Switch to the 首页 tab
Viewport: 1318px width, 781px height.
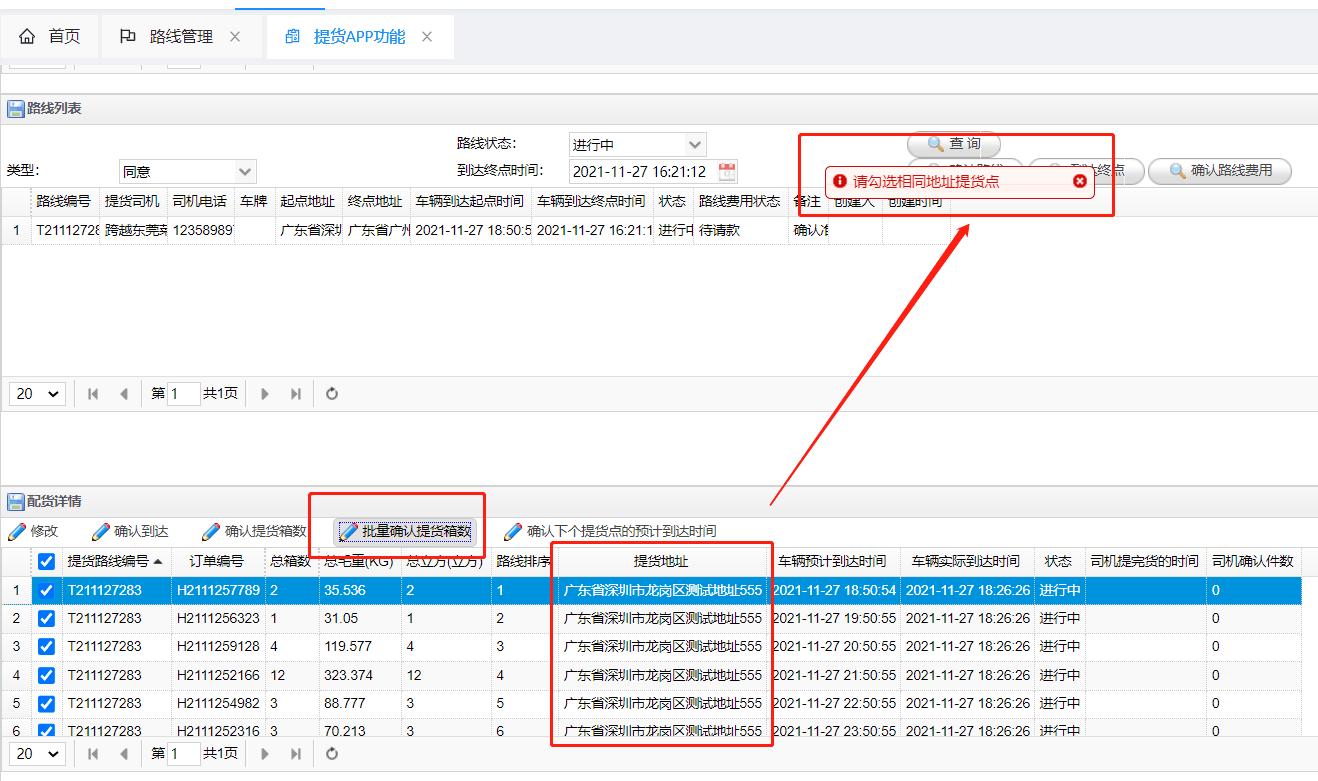tap(50, 37)
